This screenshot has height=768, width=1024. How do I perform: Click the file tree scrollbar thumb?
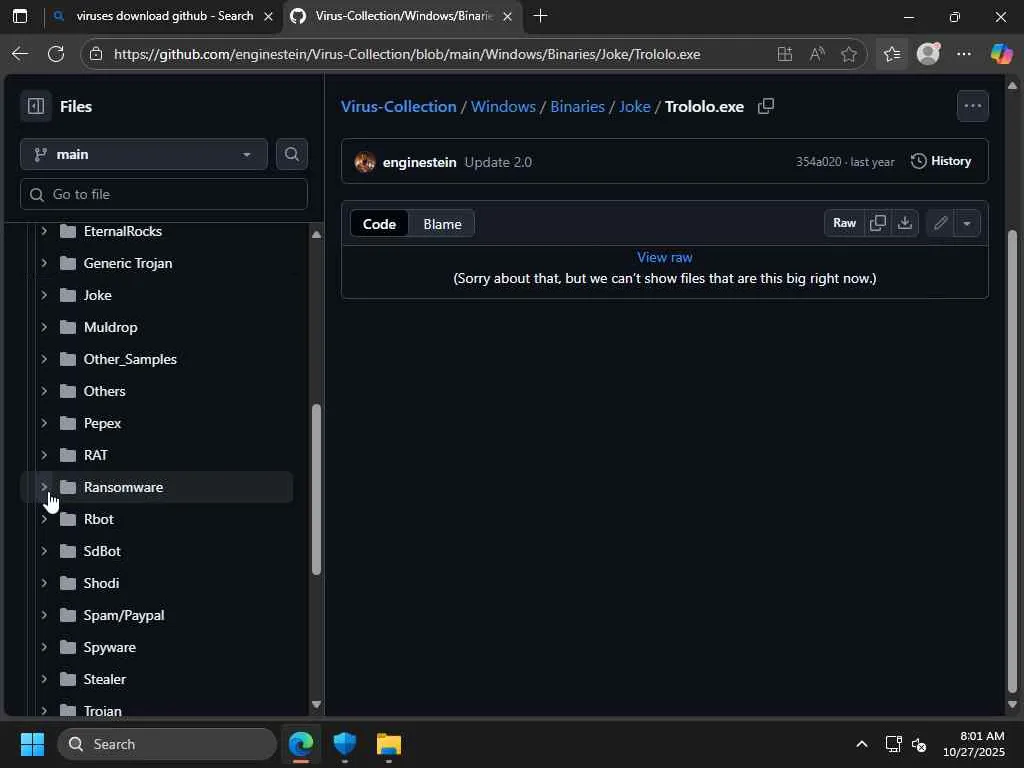tap(316, 489)
